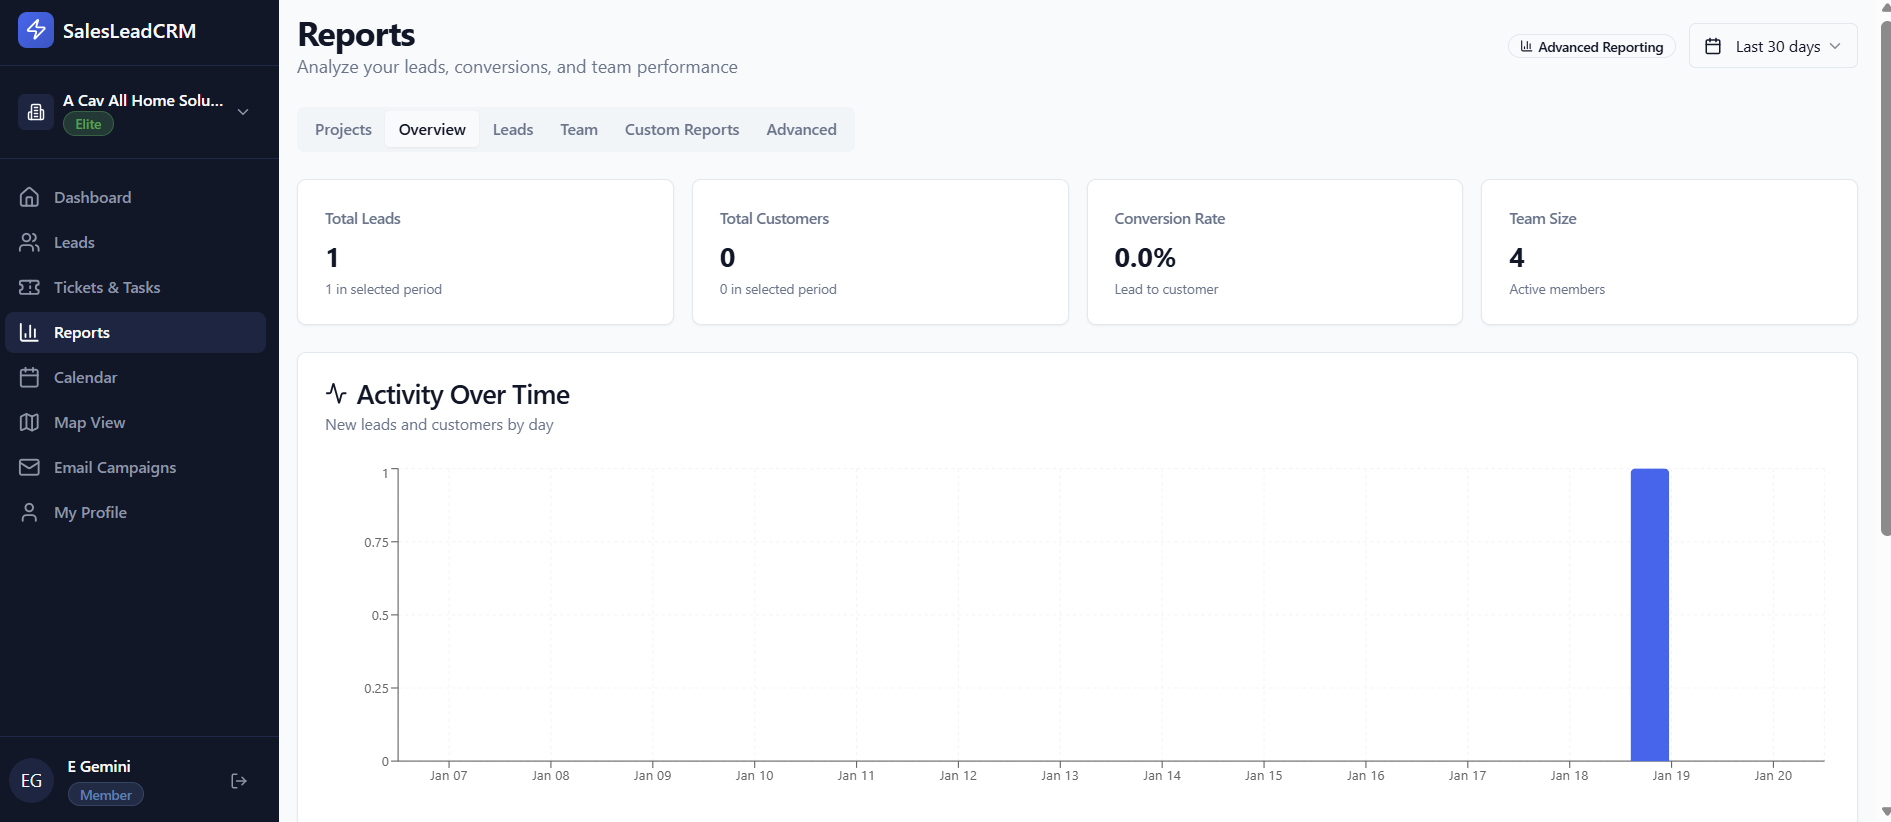This screenshot has height=822, width=1891.
Task: Switch to the Projects tab
Action: 343,129
